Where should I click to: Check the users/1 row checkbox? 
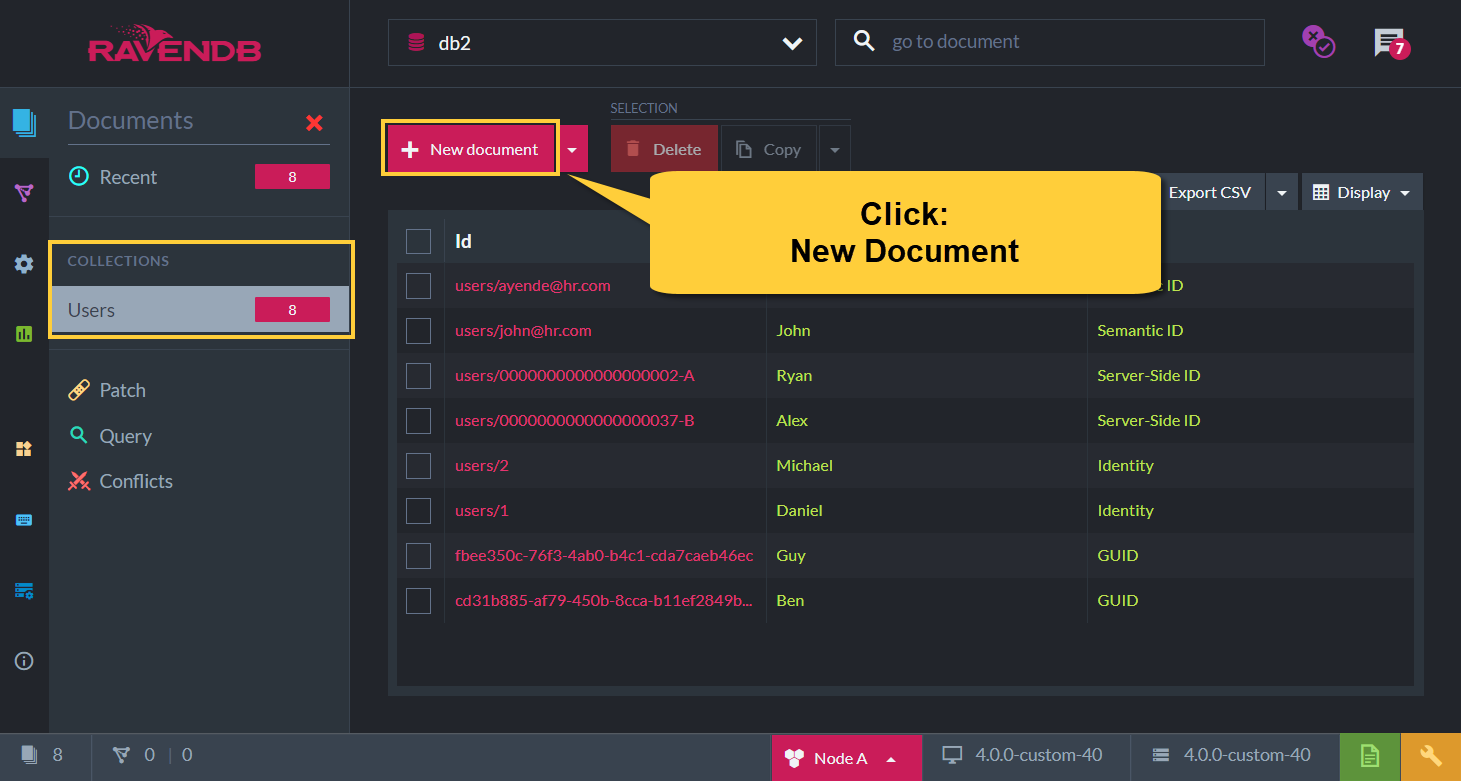click(418, 511)
